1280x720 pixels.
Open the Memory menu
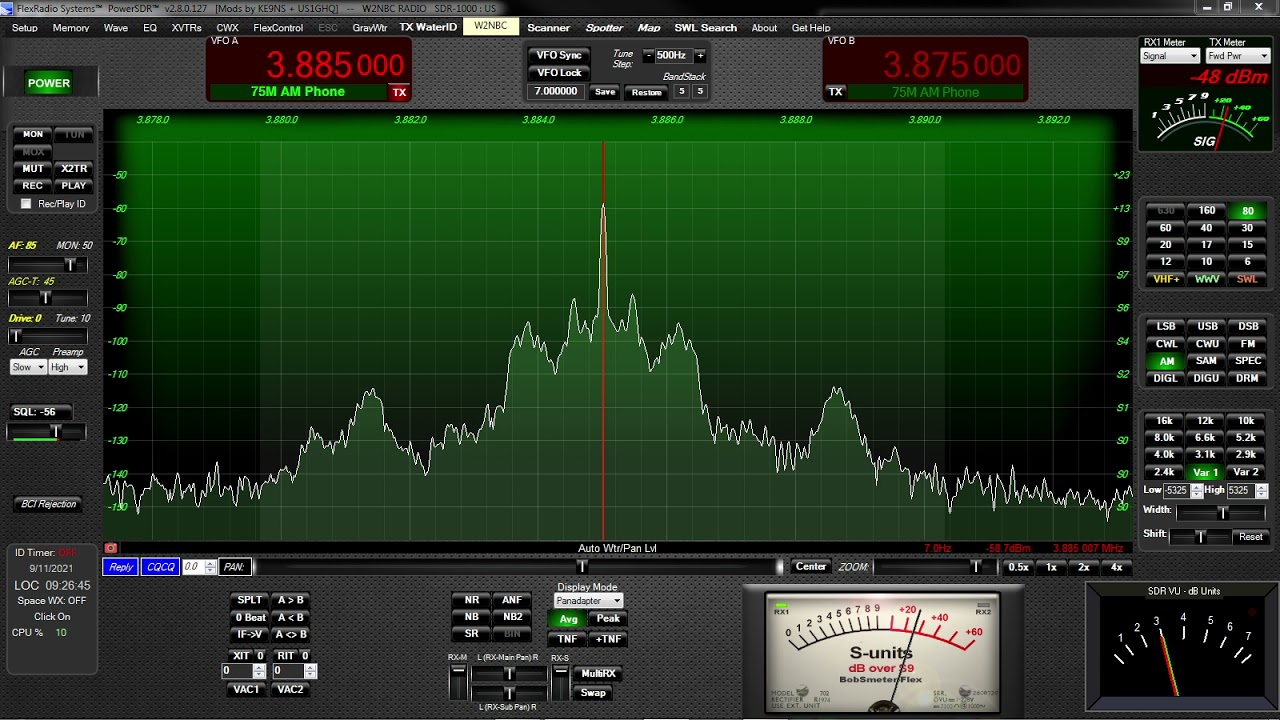(x=71, y=28)
